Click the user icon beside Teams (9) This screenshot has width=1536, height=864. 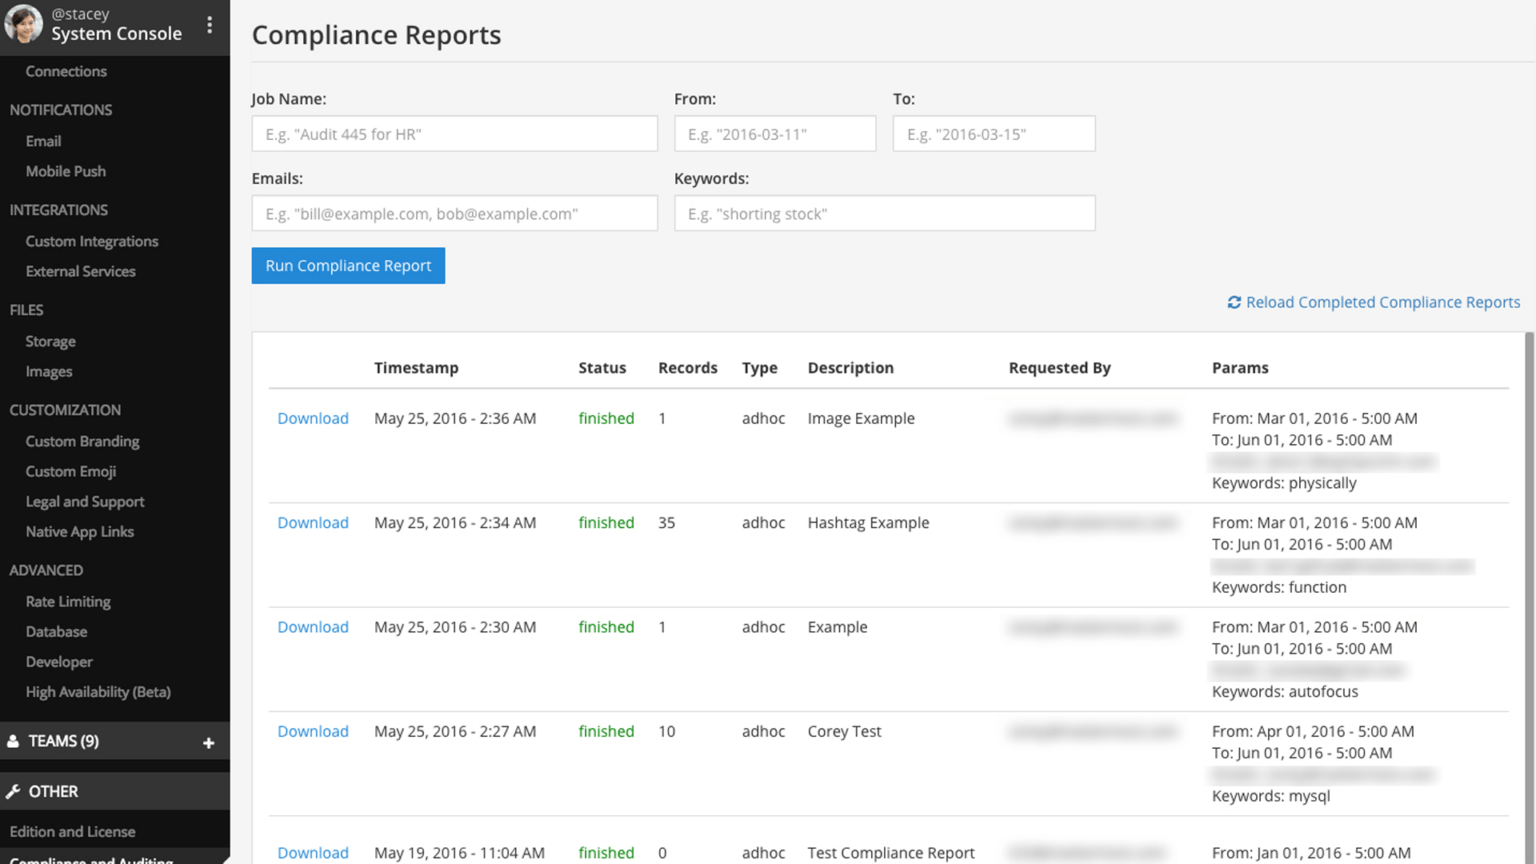13,741
